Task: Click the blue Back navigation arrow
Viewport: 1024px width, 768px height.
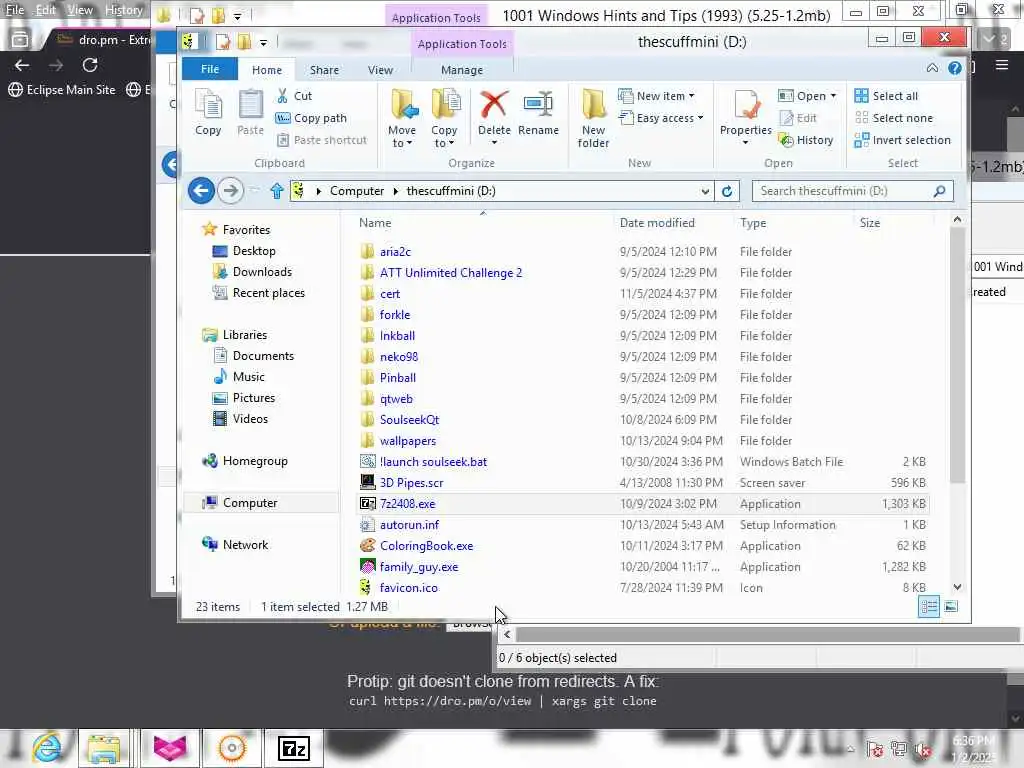Action: tap(201, 191)
